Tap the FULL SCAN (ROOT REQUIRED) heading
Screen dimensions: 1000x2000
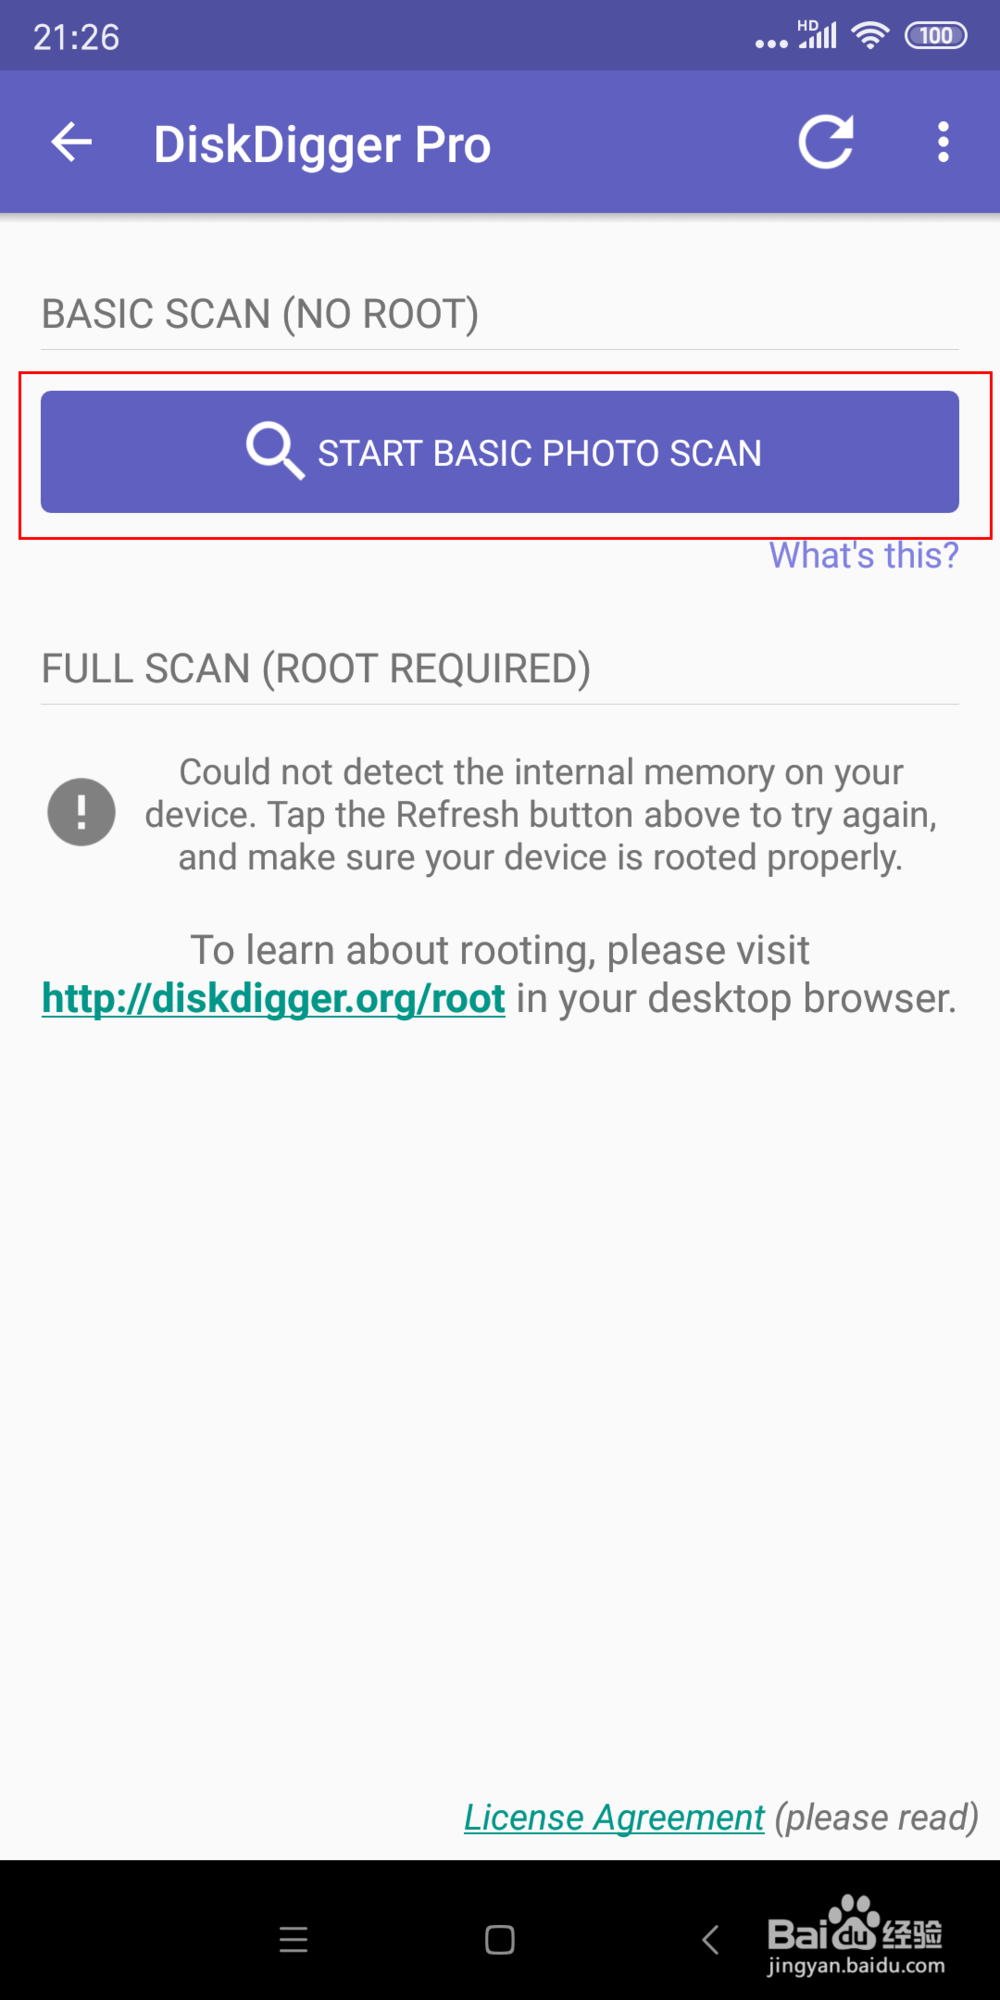click(316, 669)
